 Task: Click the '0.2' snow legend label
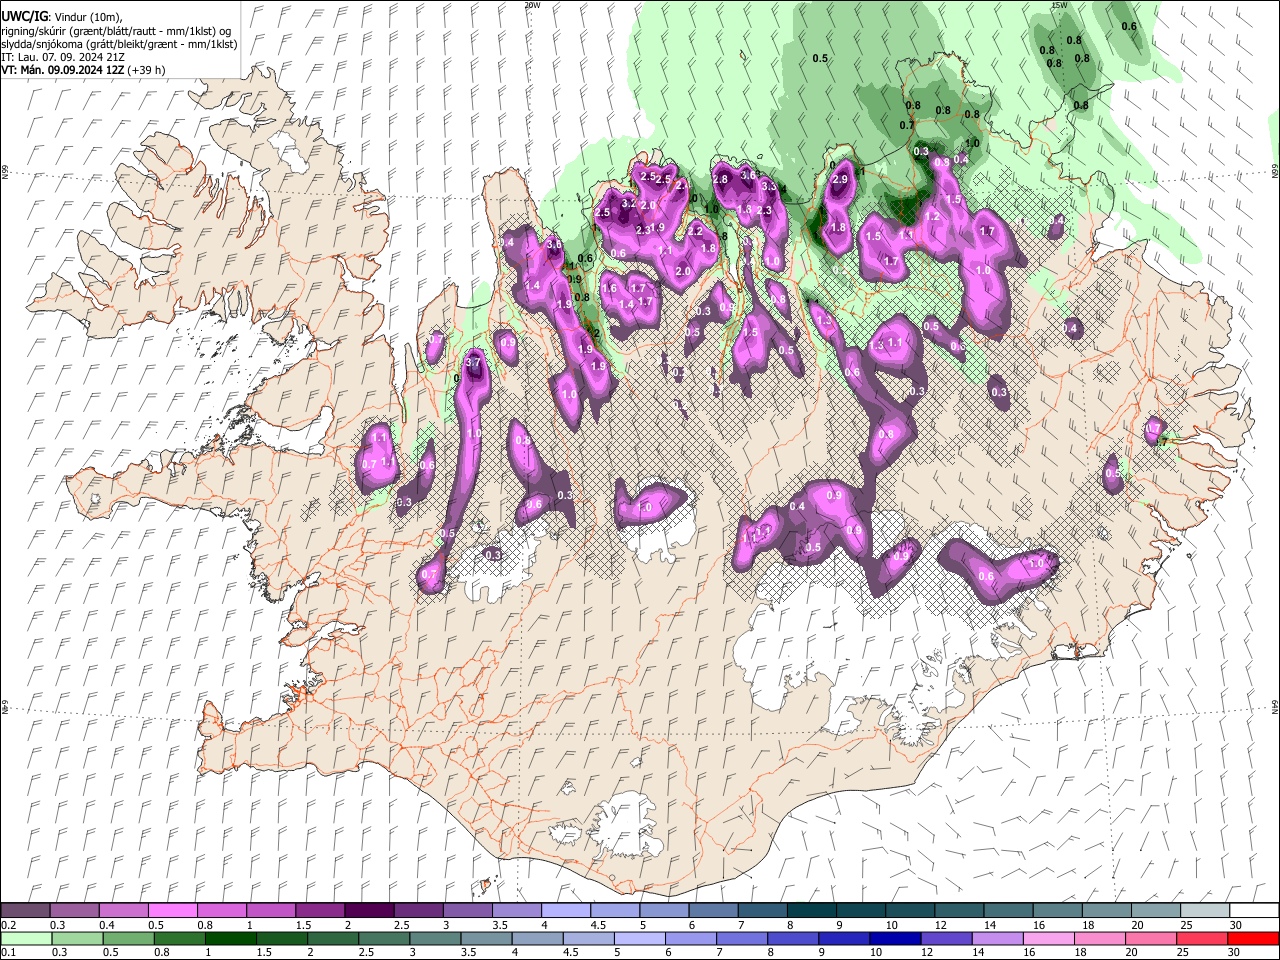tap(9, 925)
